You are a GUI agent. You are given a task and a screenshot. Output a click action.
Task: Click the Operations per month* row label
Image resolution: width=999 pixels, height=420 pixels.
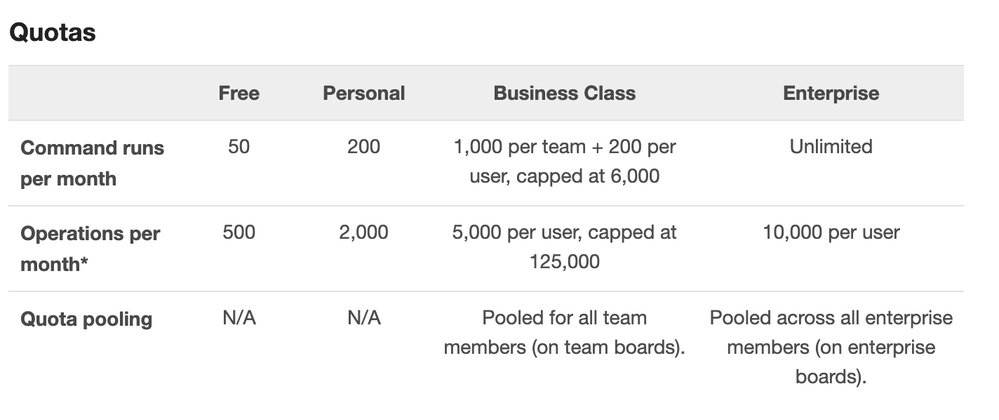(x=90, y=249)
